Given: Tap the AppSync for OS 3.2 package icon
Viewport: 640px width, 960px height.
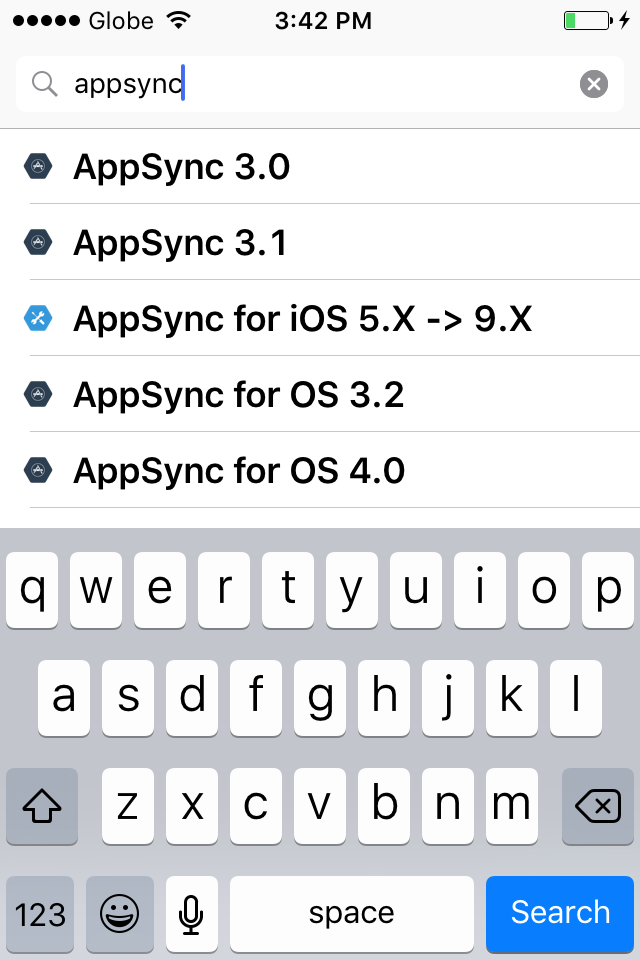Looking at the screenshot, I should click(38, 394).
